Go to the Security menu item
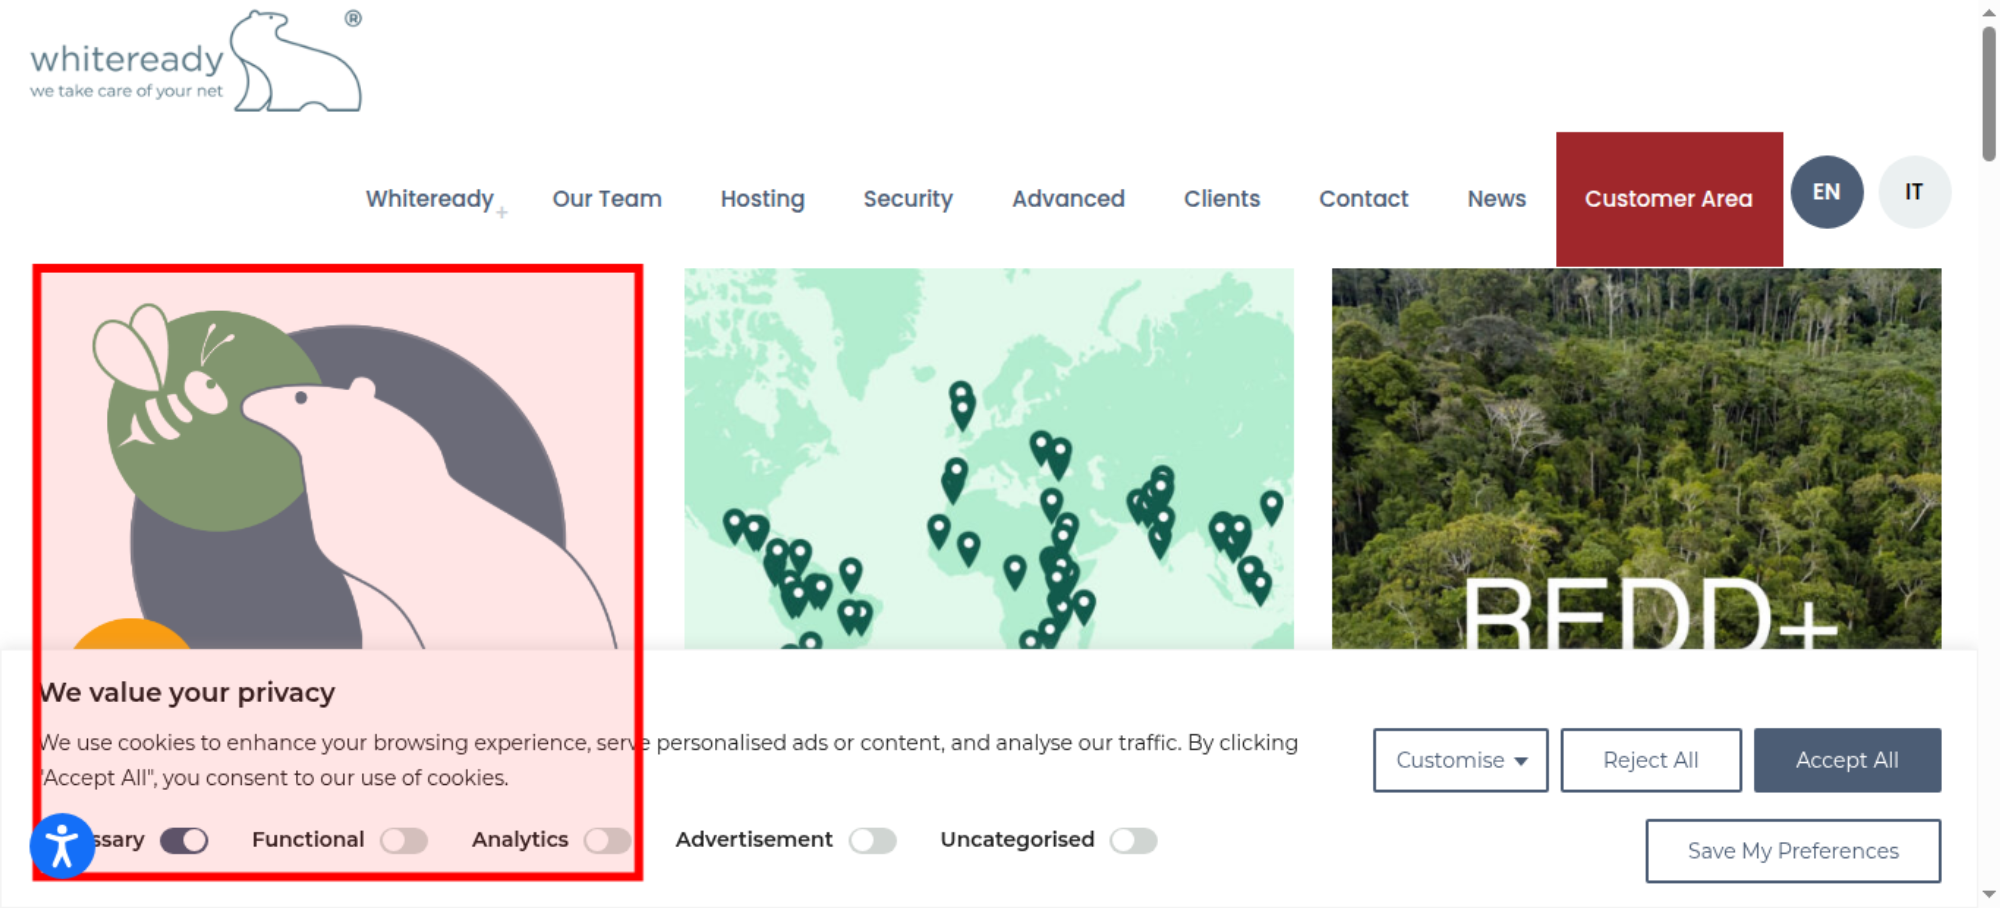This screenshot has width=2000, height=908. [908, 199]
